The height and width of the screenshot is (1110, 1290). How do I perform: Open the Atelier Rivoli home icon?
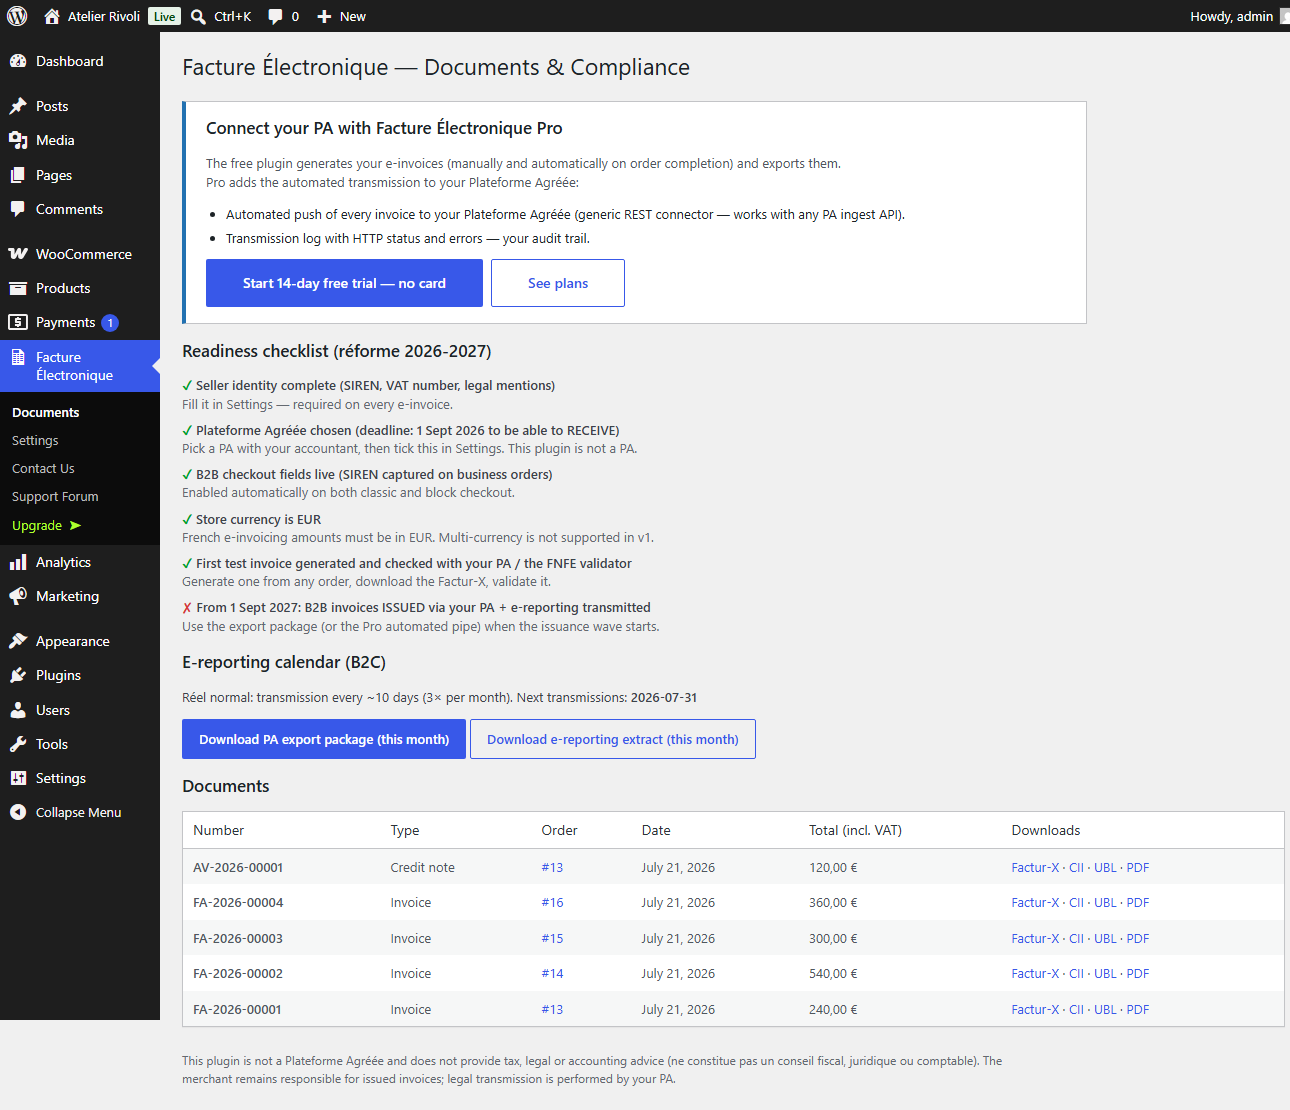[52, 16]
